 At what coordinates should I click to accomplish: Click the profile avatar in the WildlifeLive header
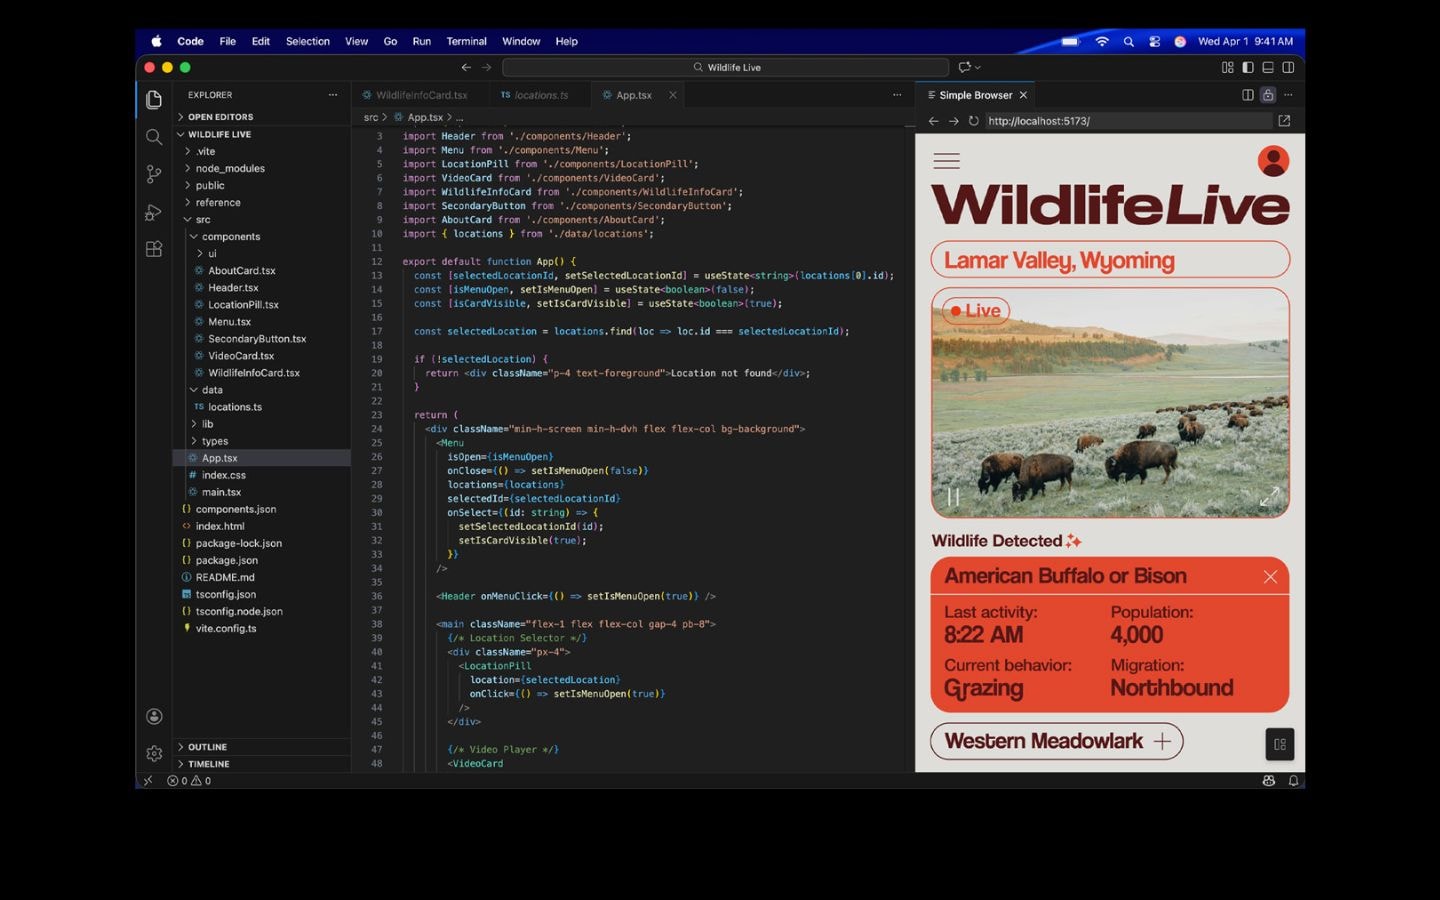pyautogui.click(x=1274, y=160)
